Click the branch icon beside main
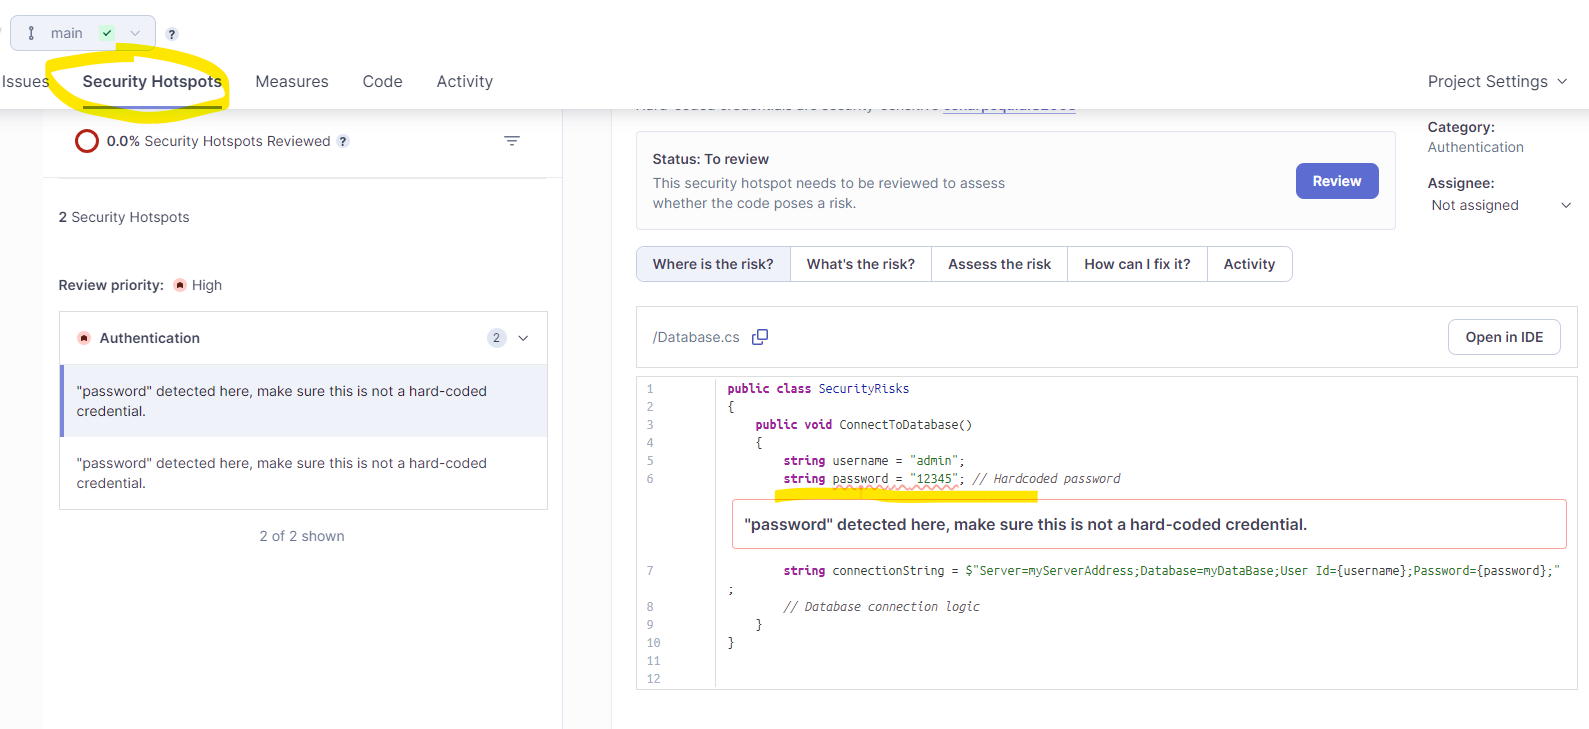Viewport: 1589px width, 729px height. [x=32, y=33]
